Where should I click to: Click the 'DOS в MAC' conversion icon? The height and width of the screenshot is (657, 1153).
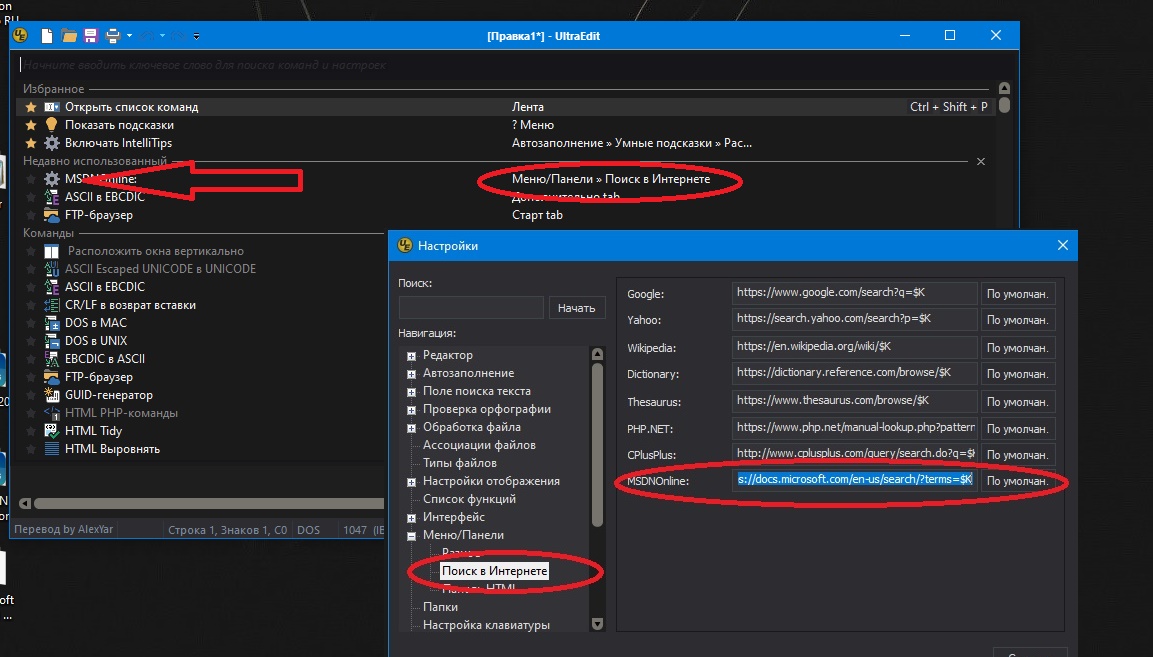[51, 323]
